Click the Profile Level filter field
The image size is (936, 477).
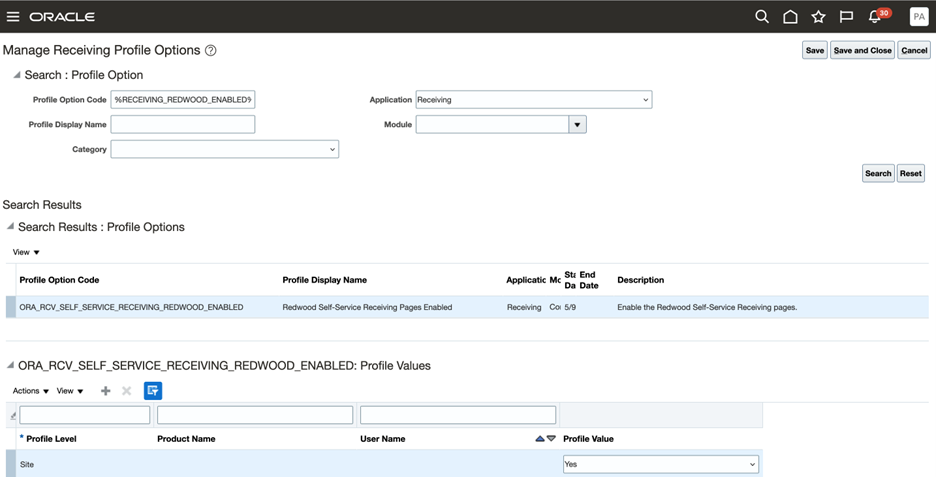click(x=85, y=416)
